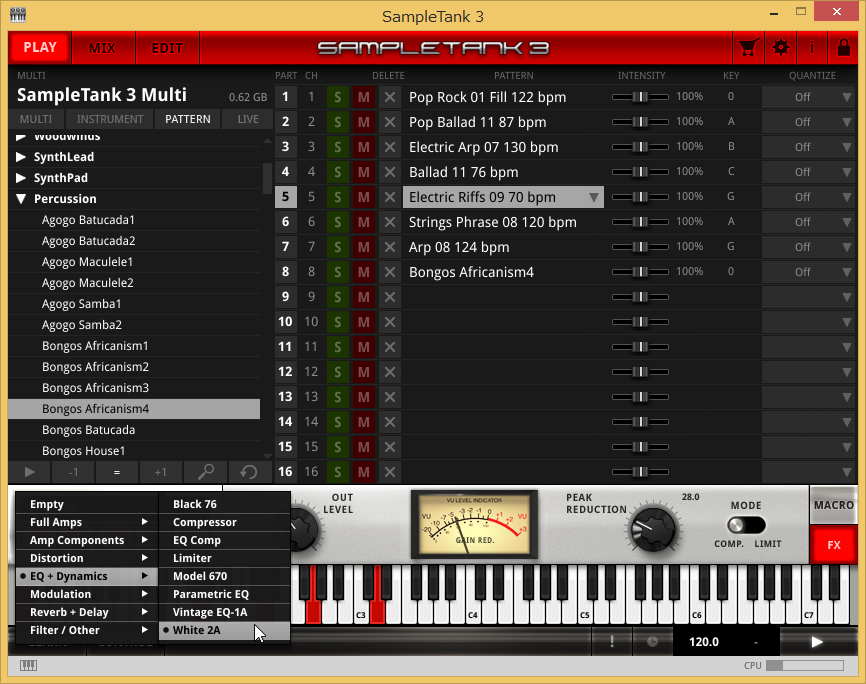Solo part 1
This screenshot has height=684, width=866.
pyautogui.click(x=337, y=97)
